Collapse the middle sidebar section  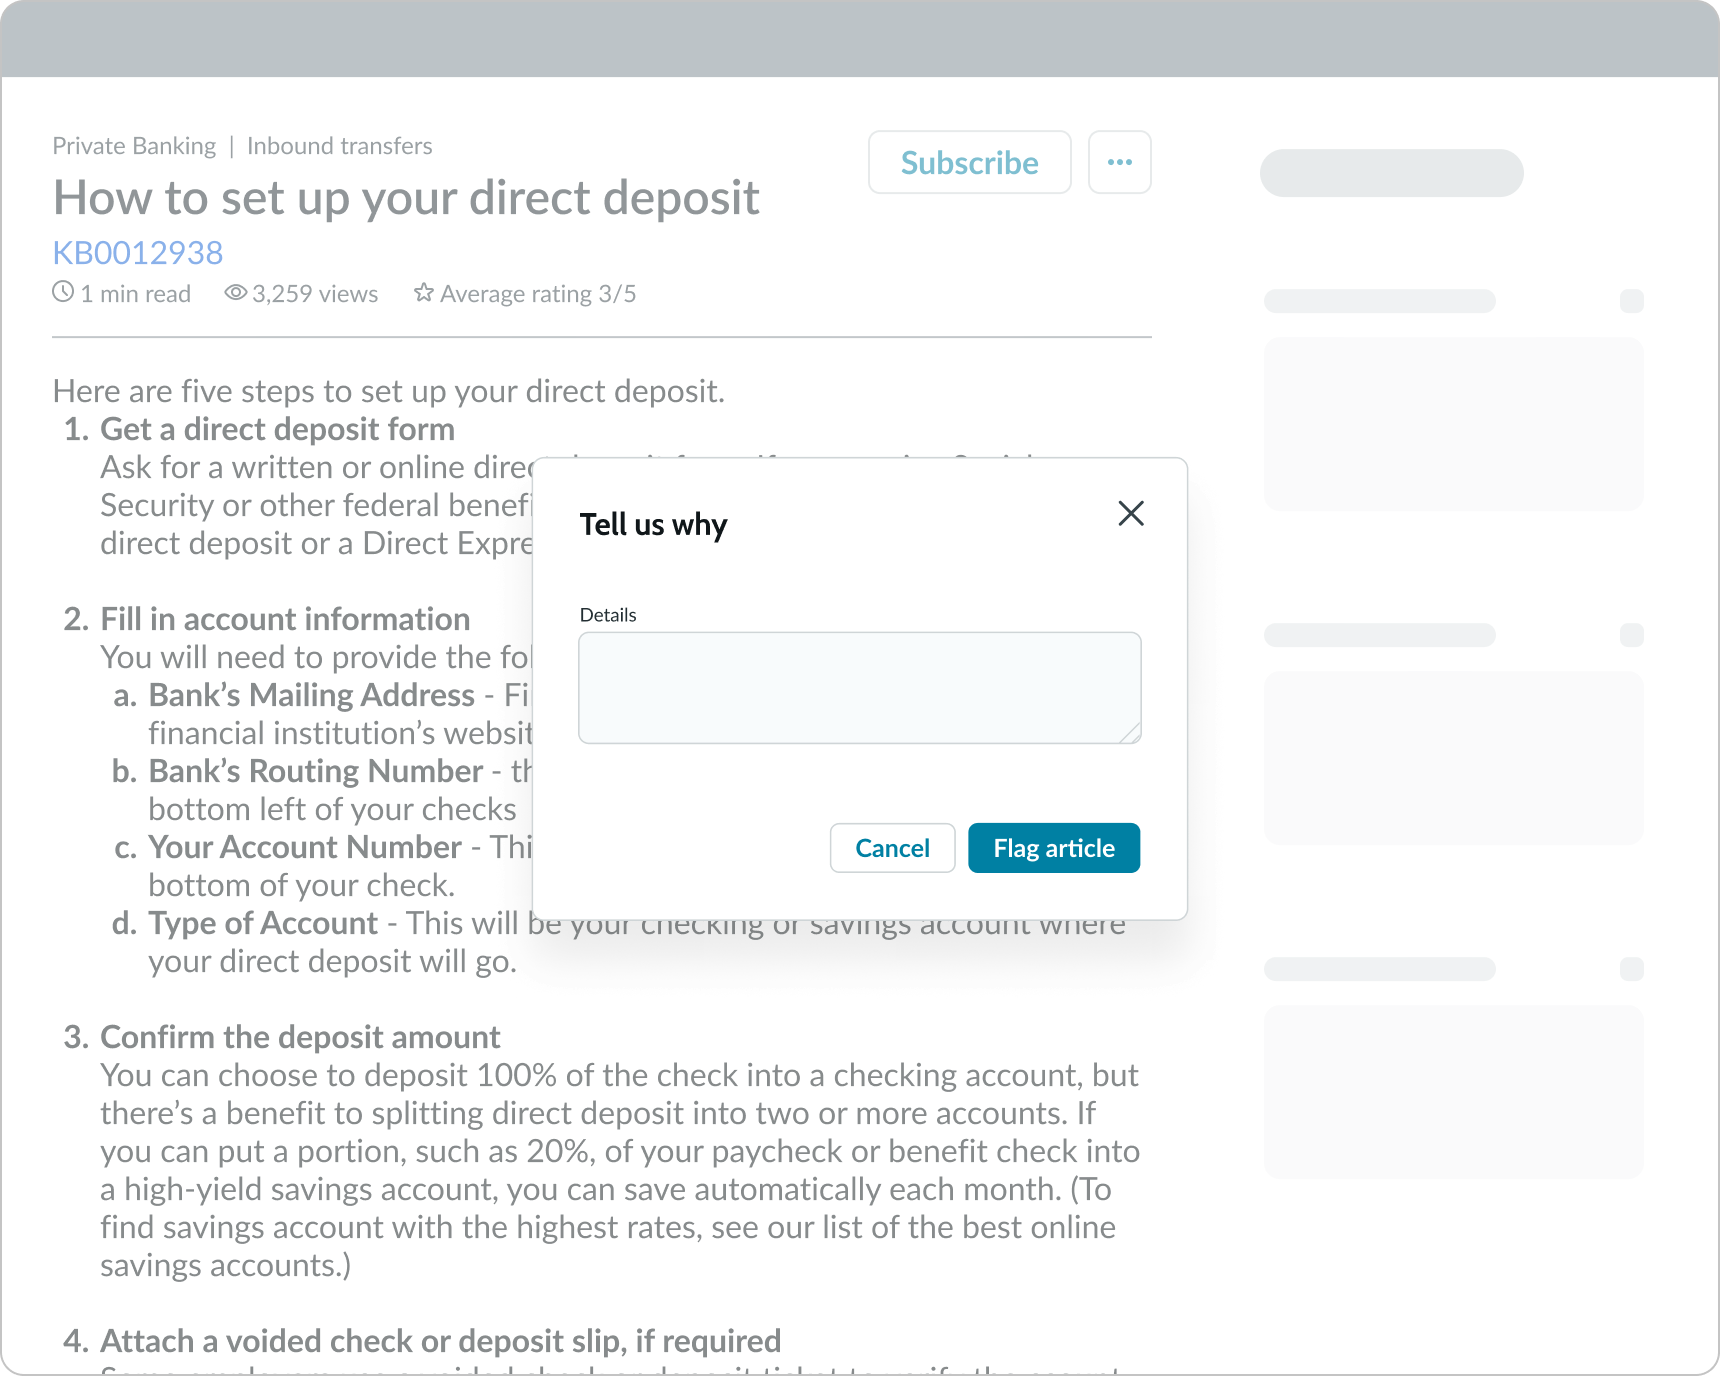(1633, 635)
